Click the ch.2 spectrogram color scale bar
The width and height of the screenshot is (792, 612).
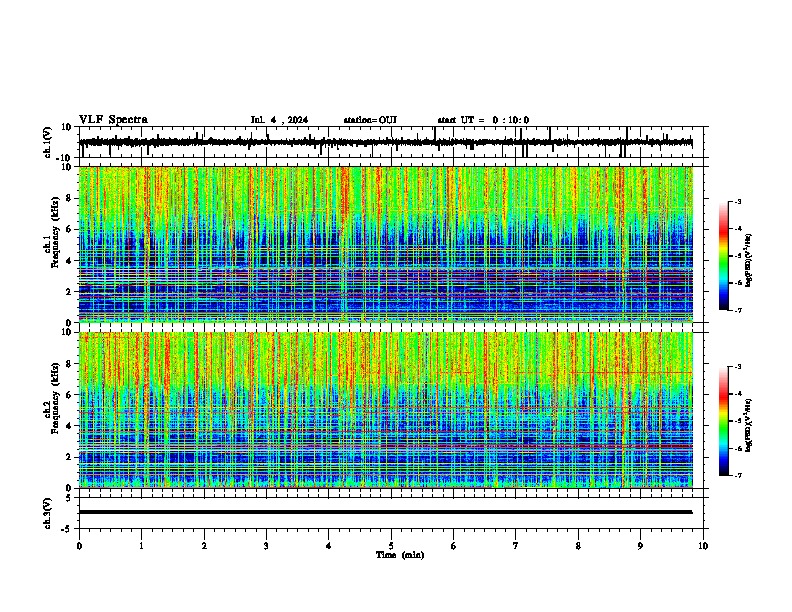724,421
